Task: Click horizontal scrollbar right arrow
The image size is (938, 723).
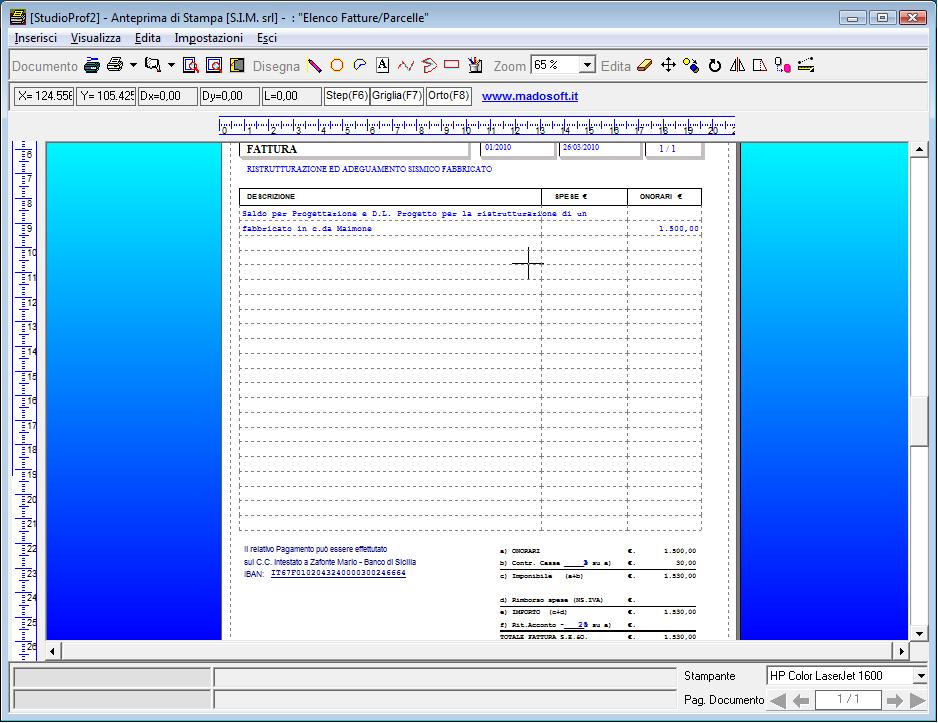Action: coord(901,651)
